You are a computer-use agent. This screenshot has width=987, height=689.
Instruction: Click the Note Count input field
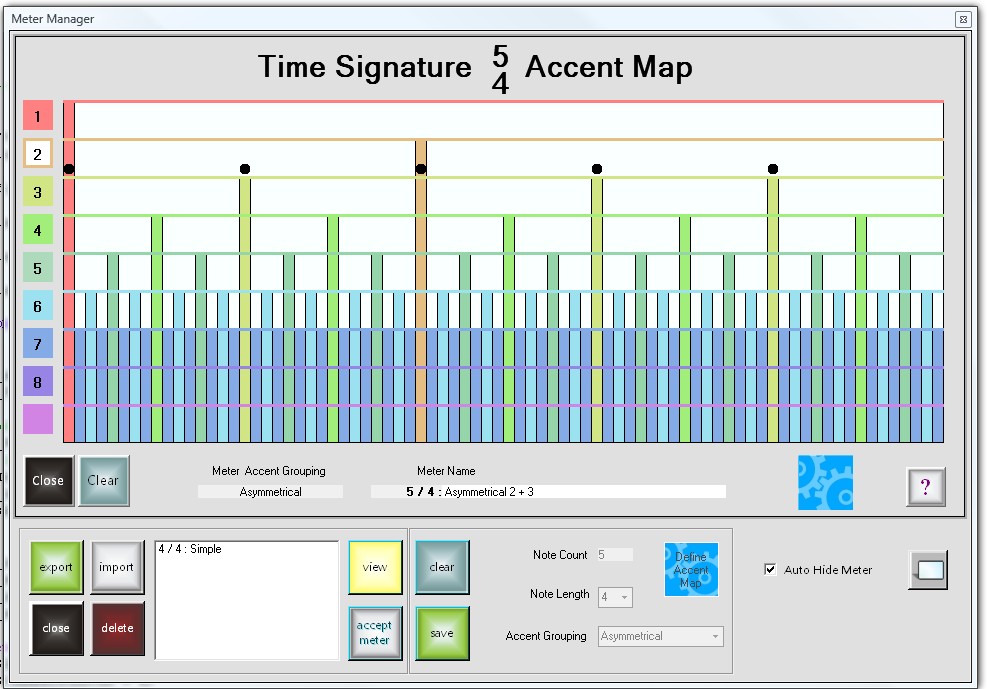(x=615, y=555)
